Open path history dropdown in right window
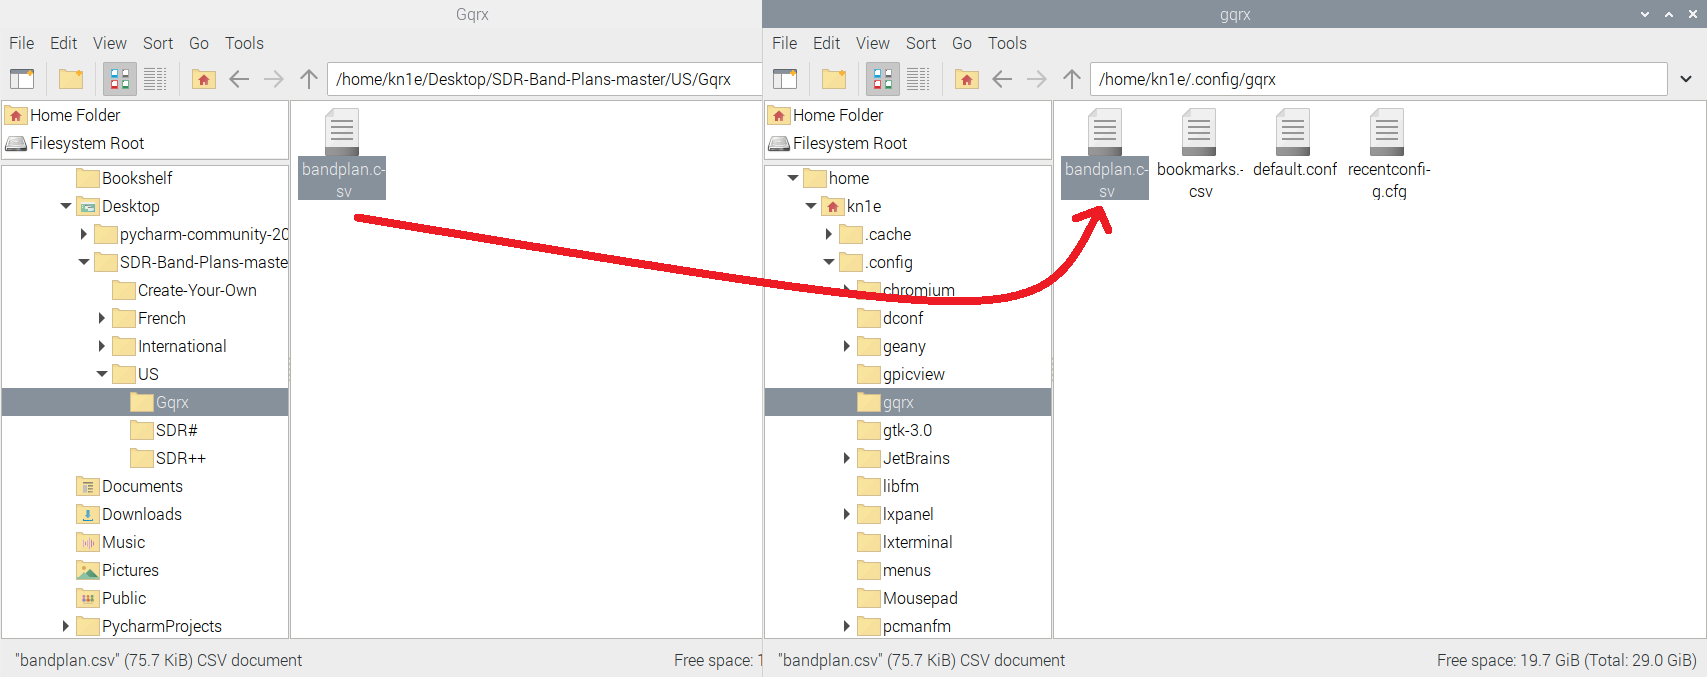Viewport: 1707px width, 677px height. (x=1686, y=79)
